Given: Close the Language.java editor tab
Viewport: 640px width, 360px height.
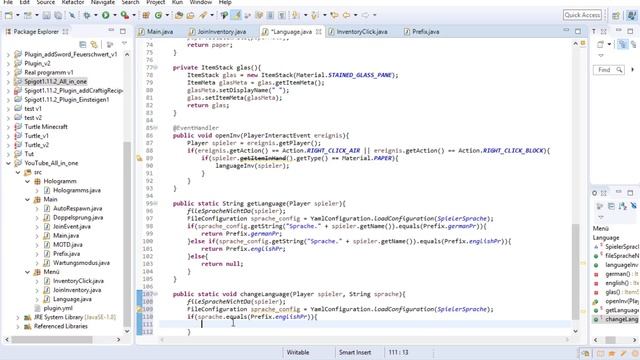Looking at the screenshot, I should tap(318, 32).
